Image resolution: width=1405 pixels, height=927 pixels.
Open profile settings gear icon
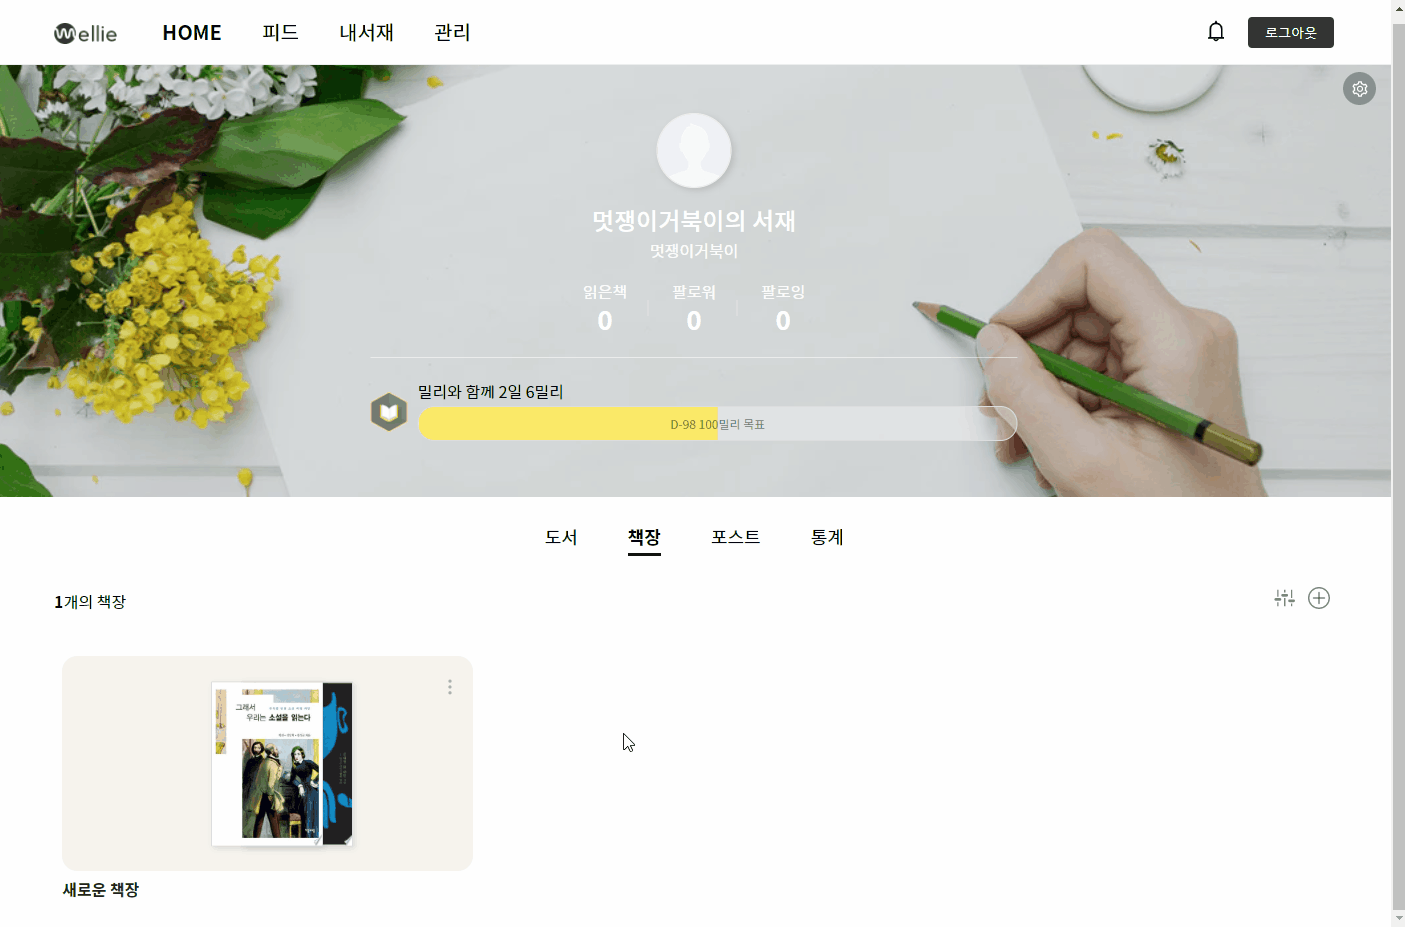1359,89
